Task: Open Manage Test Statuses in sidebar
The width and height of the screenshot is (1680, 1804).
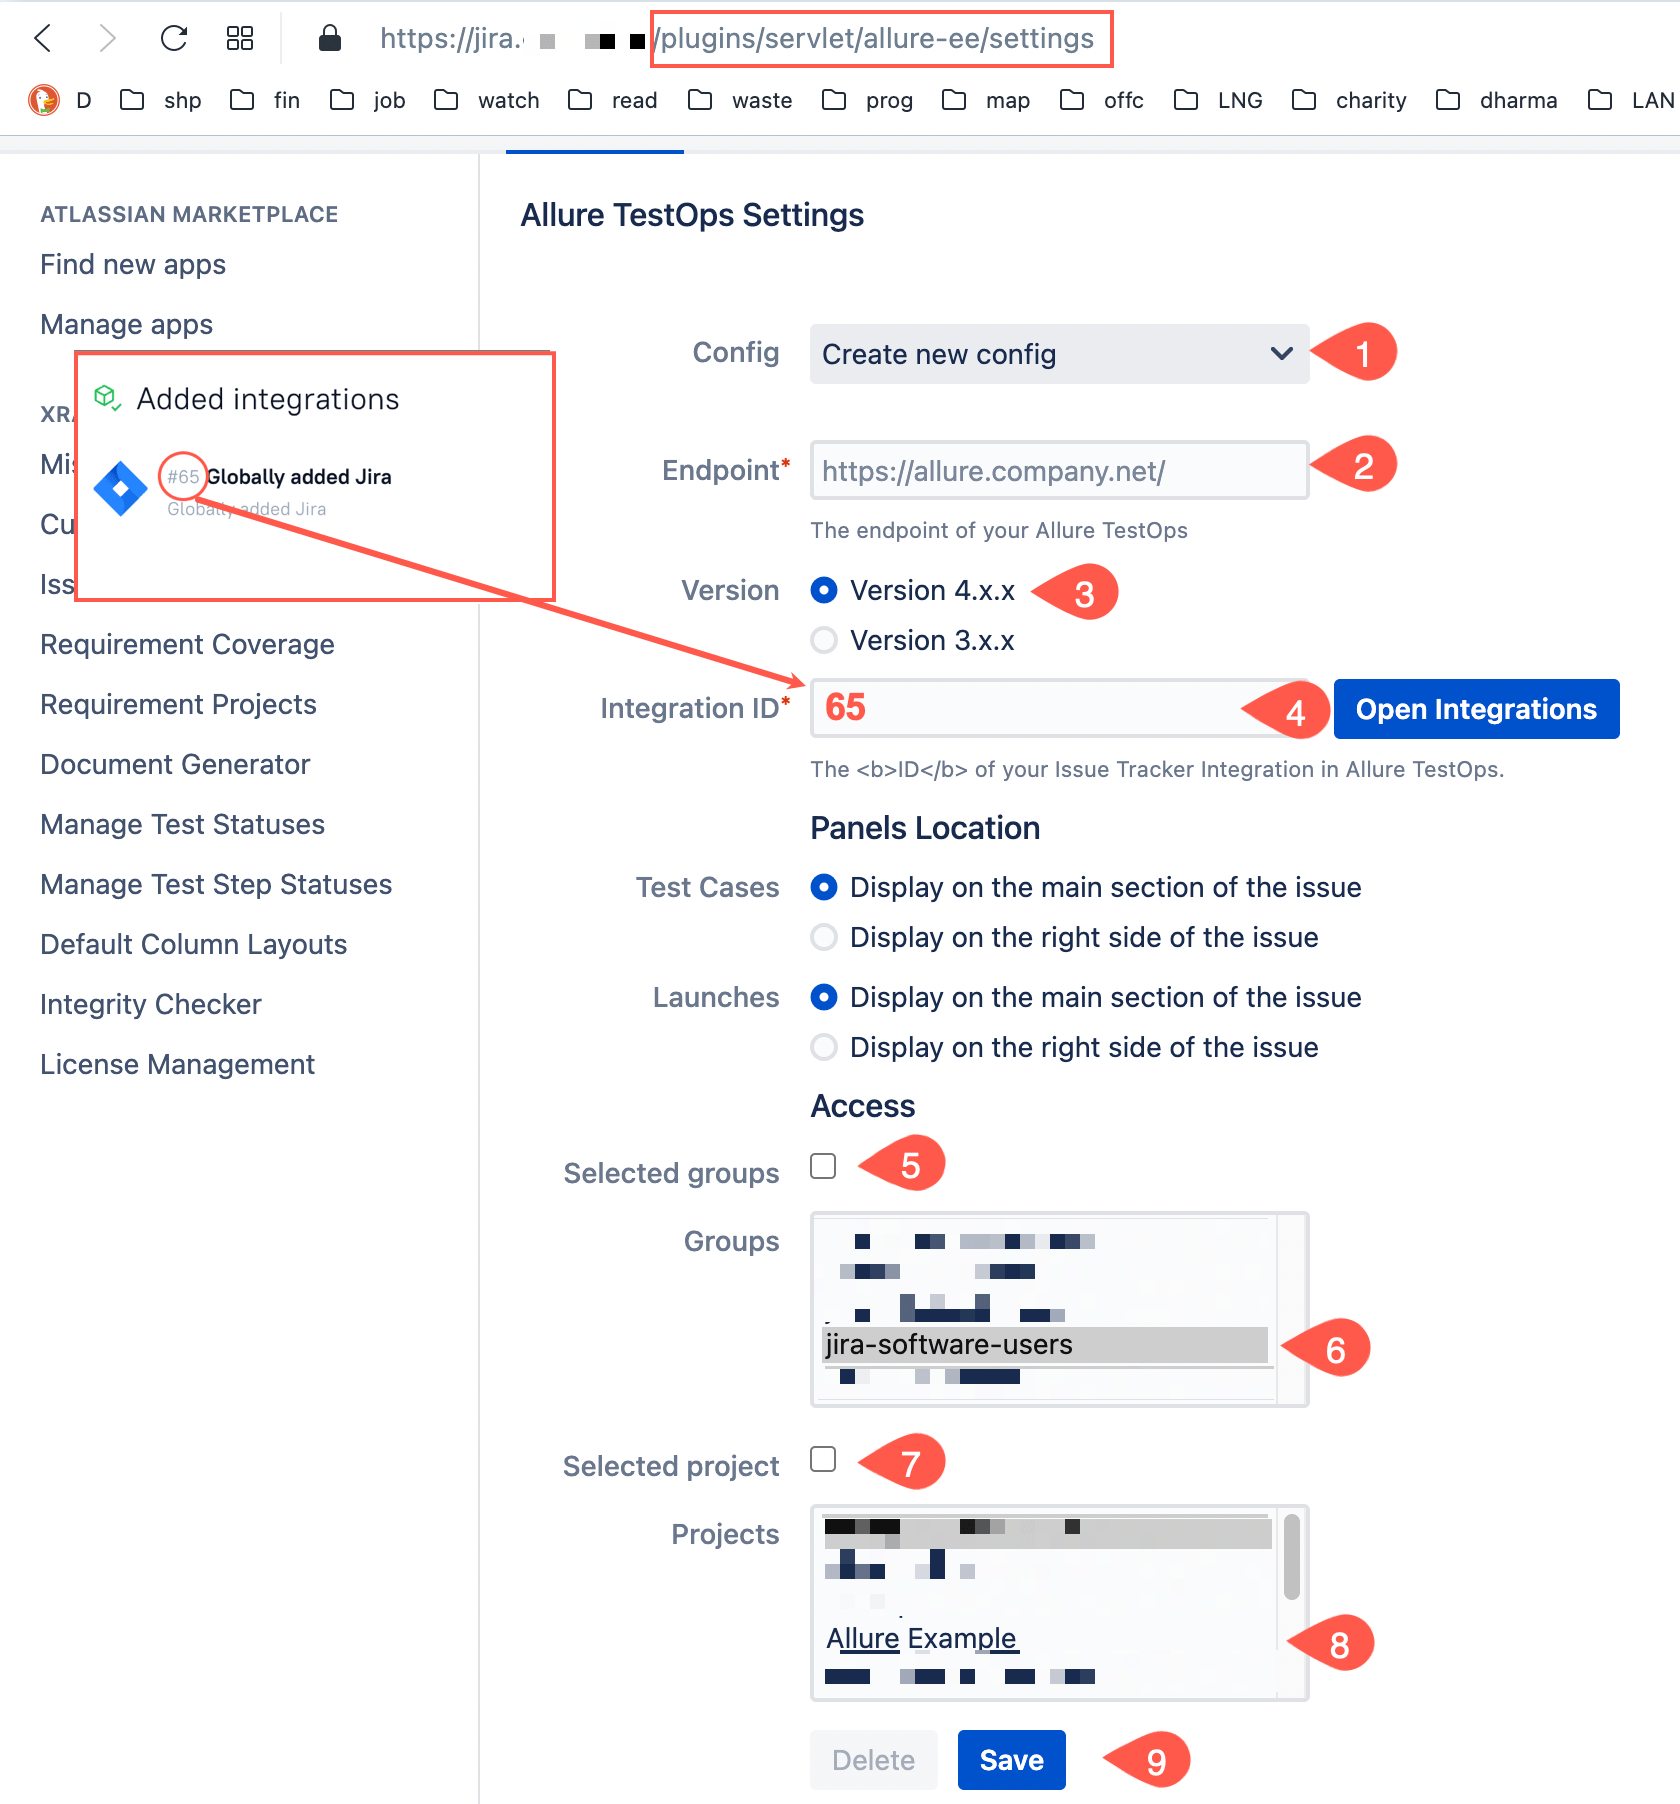Action: coord(182,824)
